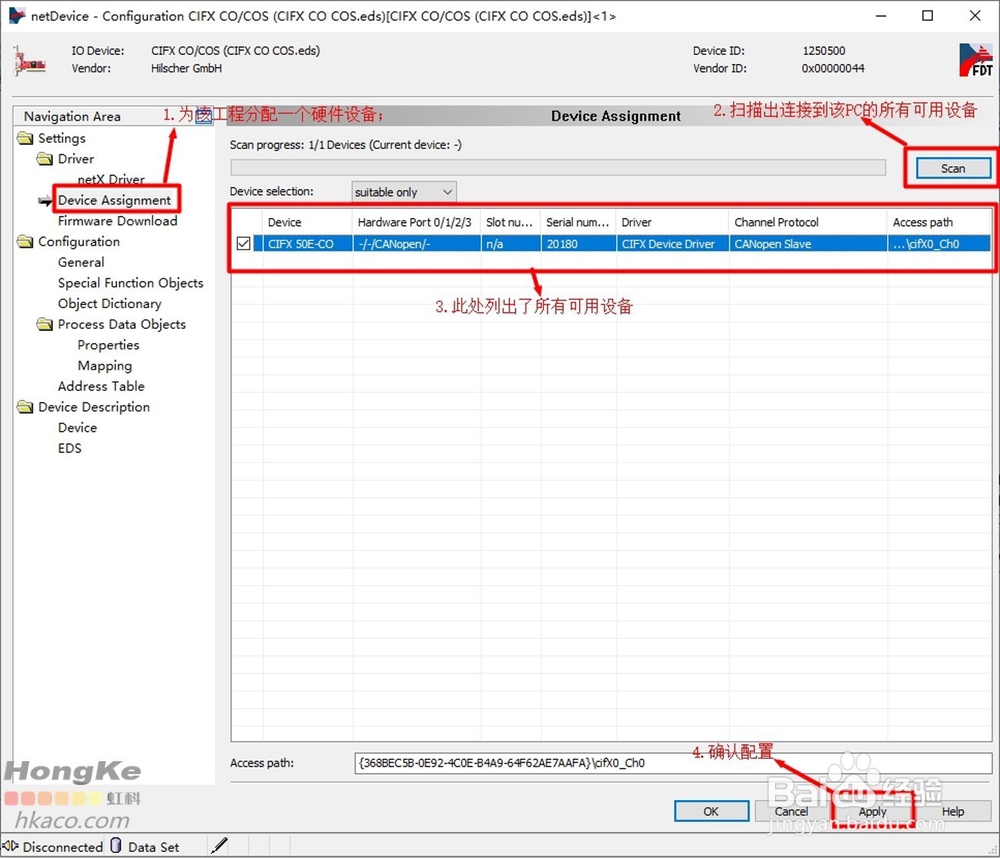Viewport: 1000px width, 858px height.
Task: Click the -/-/CANopen/- hardware port cell
Action: [x=416, y=244]
